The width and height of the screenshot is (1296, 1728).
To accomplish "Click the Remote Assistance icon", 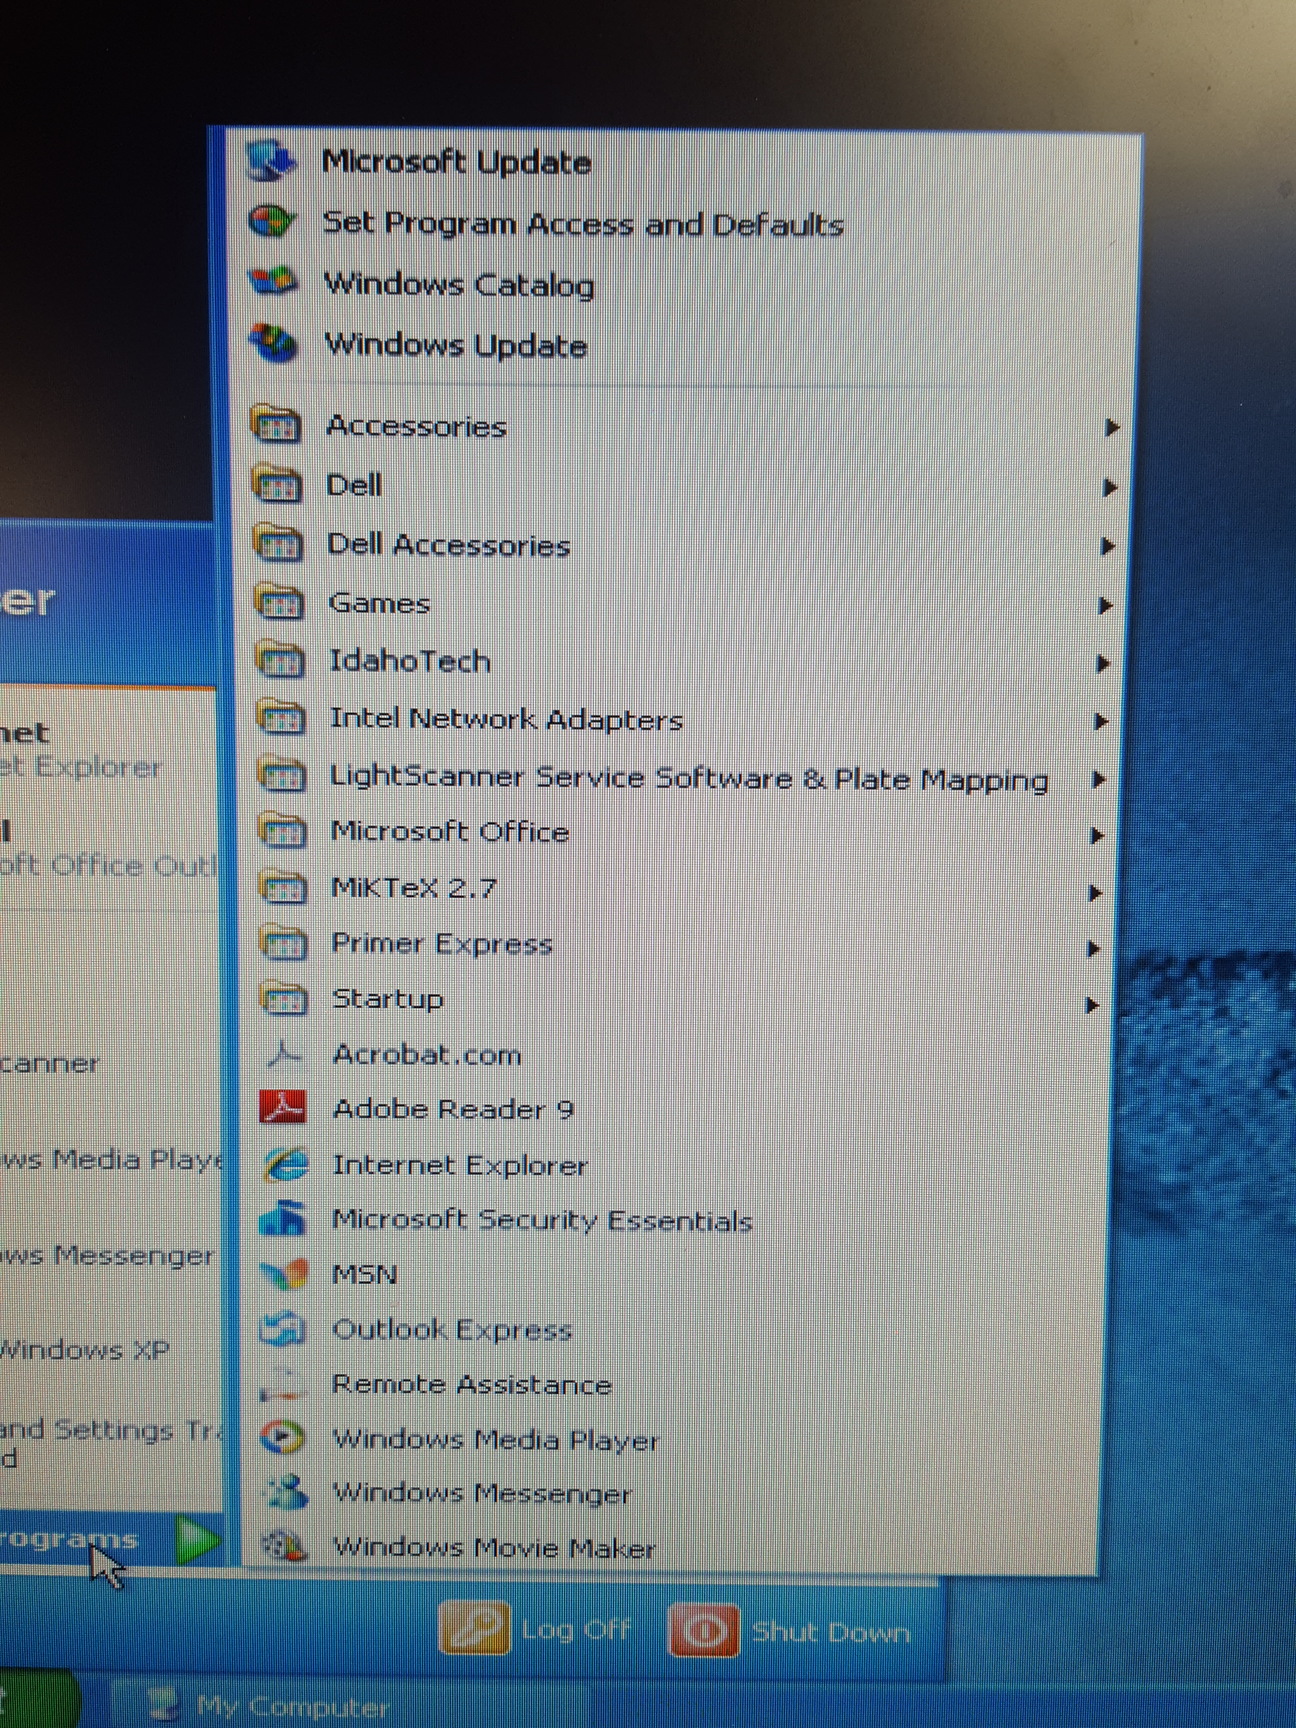I will tap(282, 1384).
